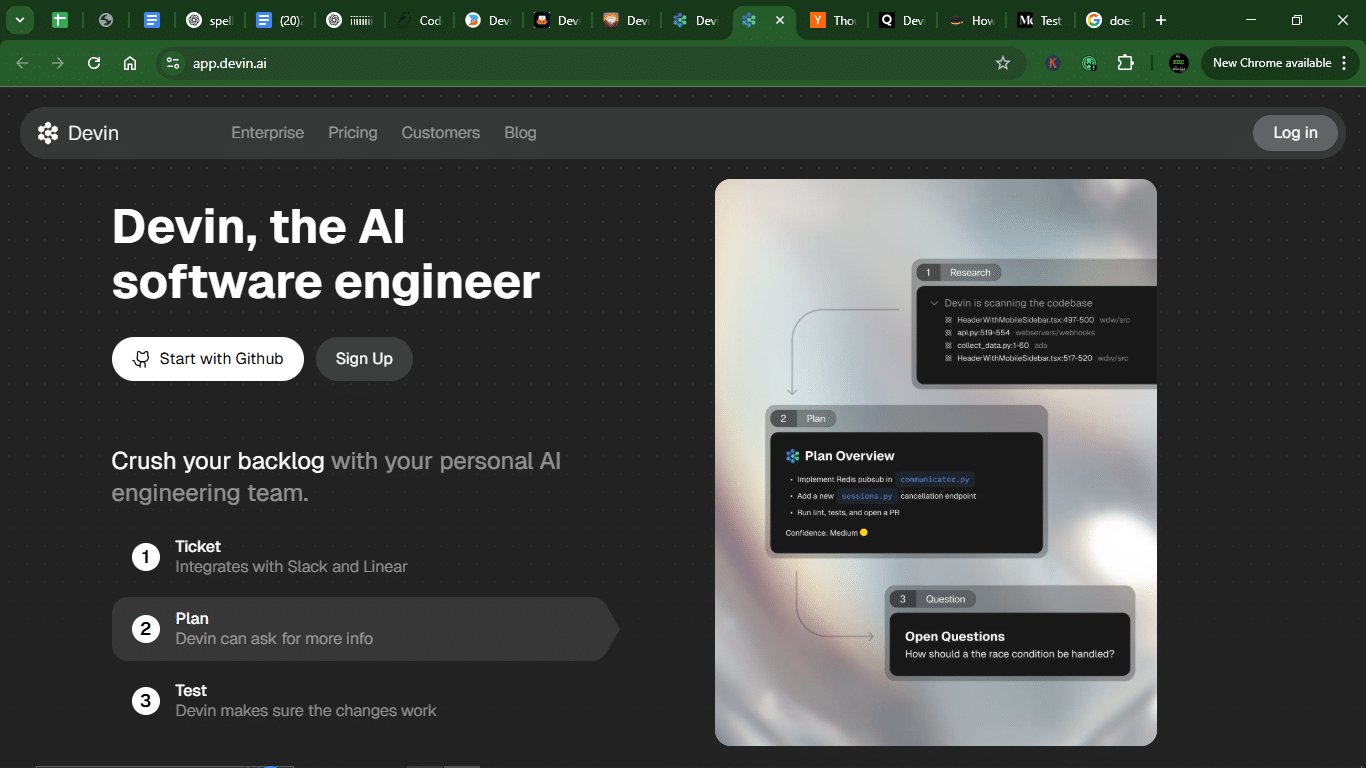This screenshot has height=768, width=1366.
Task: Switch to the Google 'doe' tab
Action: pos(1110,20)
